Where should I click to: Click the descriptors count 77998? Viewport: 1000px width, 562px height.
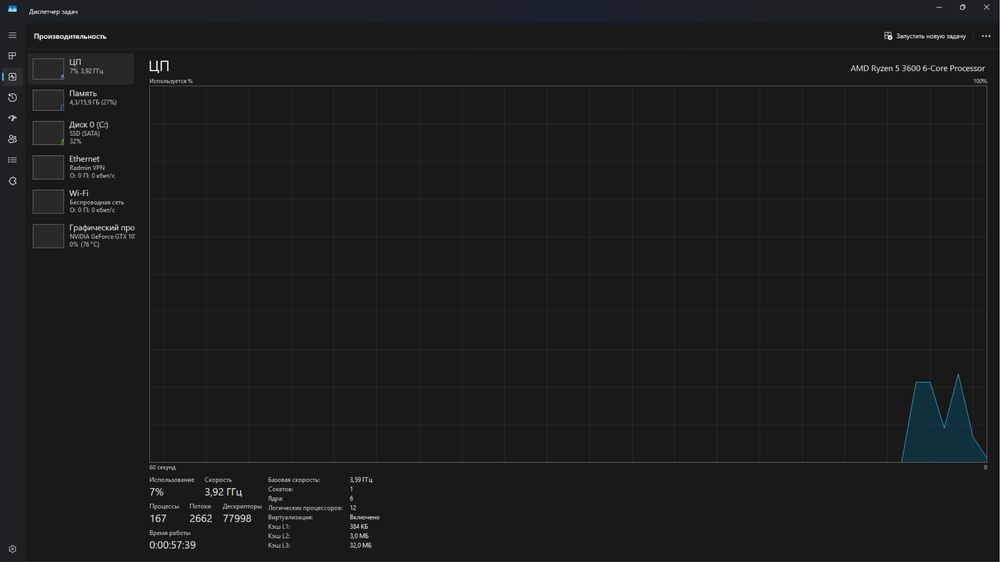click(237, 519)
